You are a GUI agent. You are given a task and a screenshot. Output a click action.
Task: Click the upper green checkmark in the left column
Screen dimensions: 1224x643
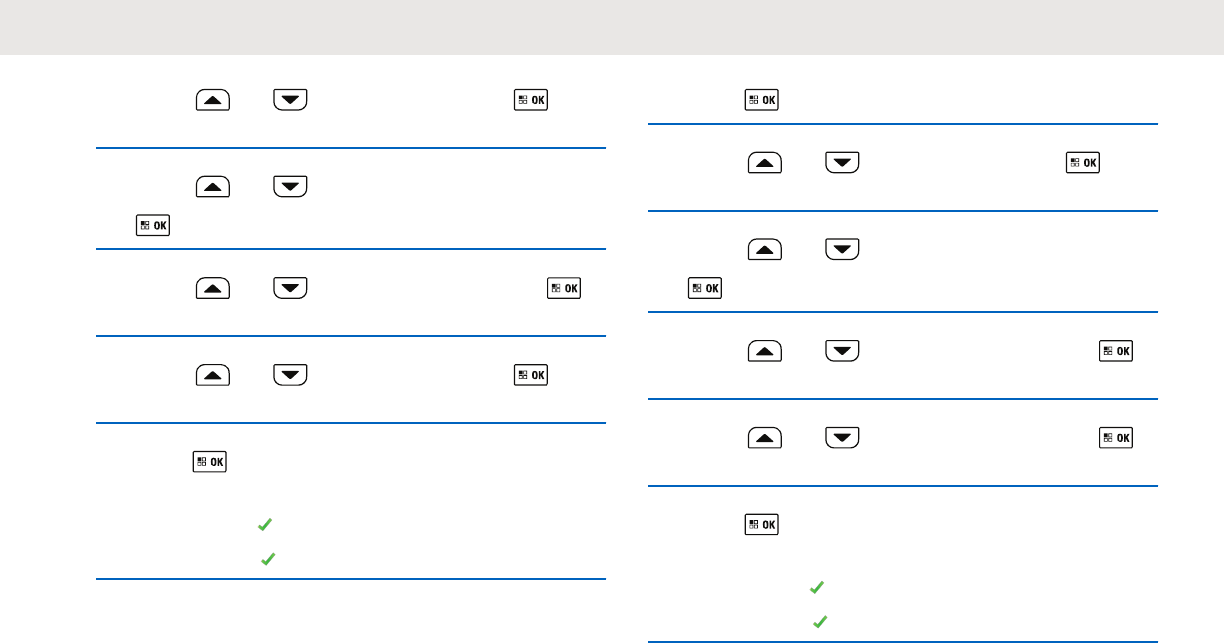265,524
